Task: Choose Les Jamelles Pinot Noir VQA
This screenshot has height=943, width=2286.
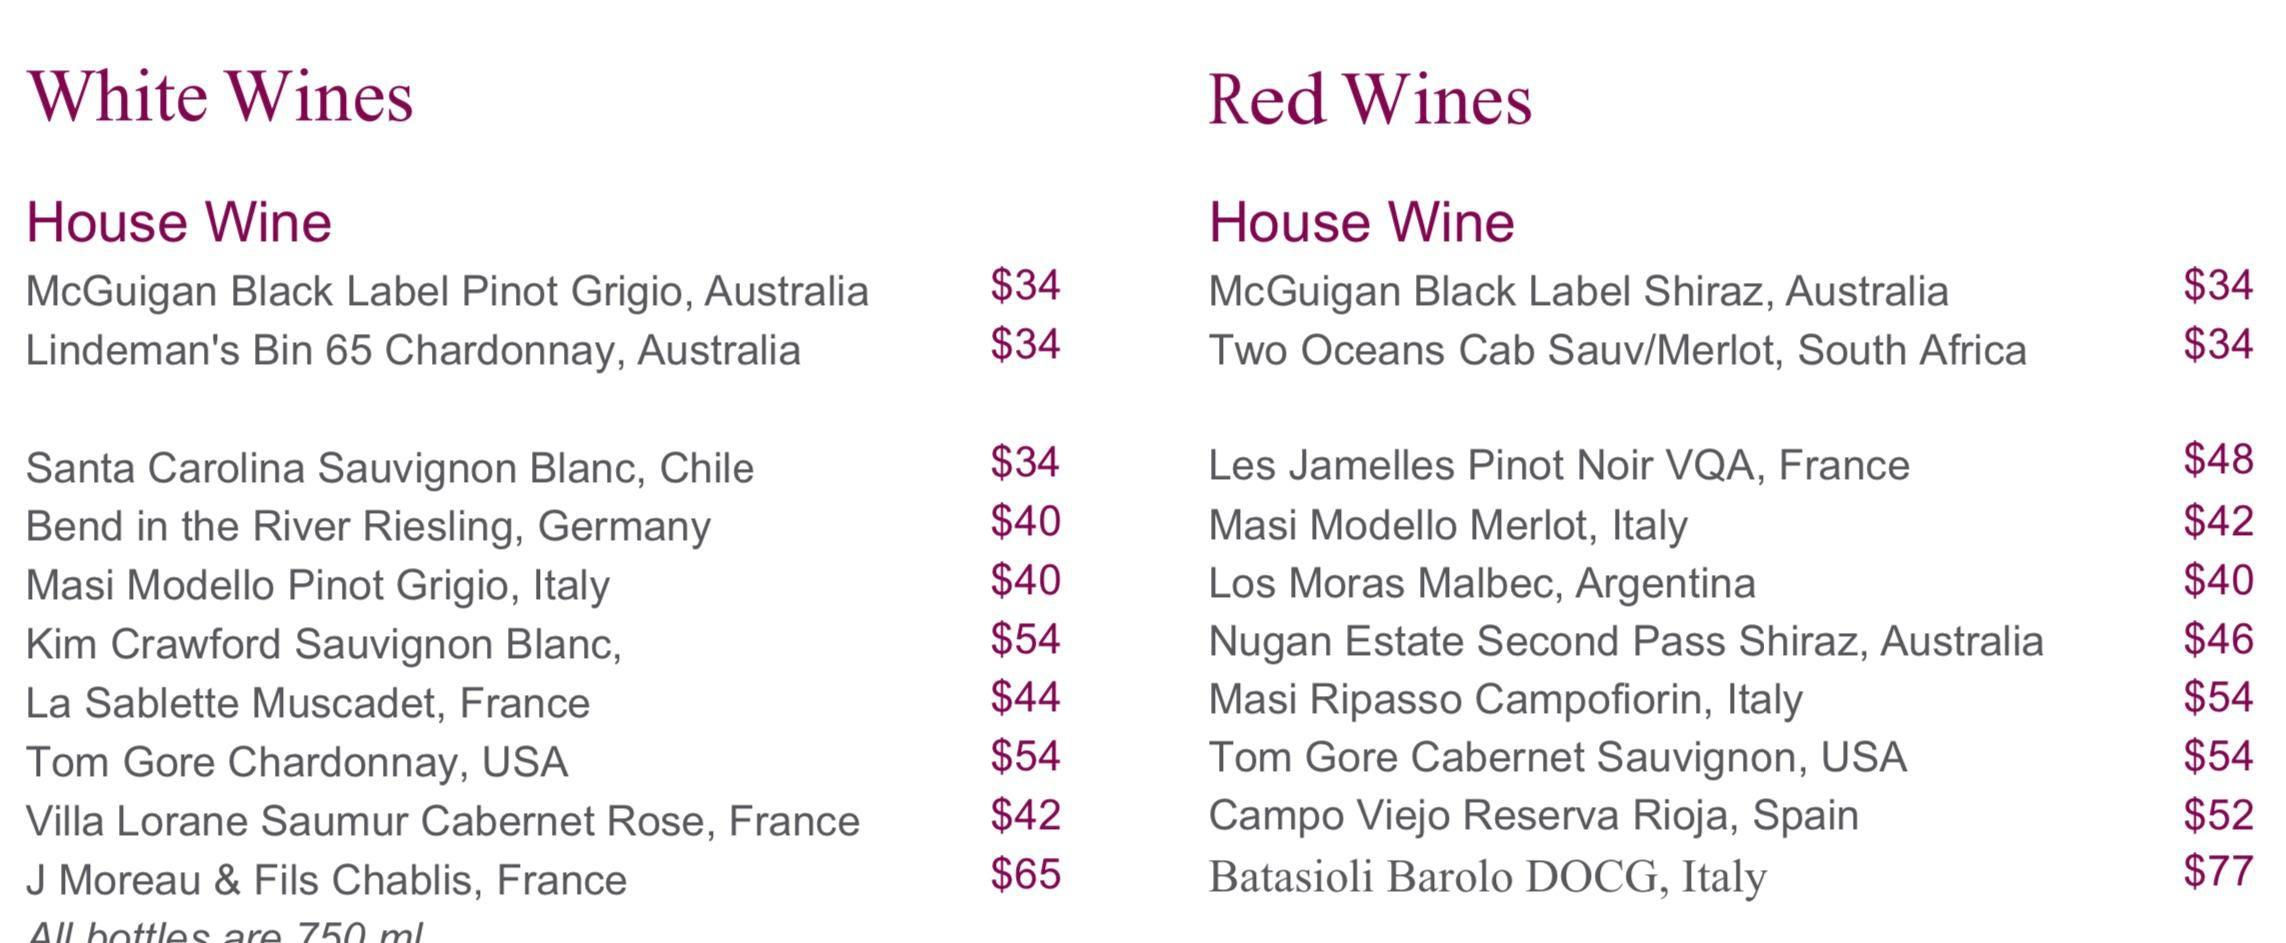Action: point(1559,466)
